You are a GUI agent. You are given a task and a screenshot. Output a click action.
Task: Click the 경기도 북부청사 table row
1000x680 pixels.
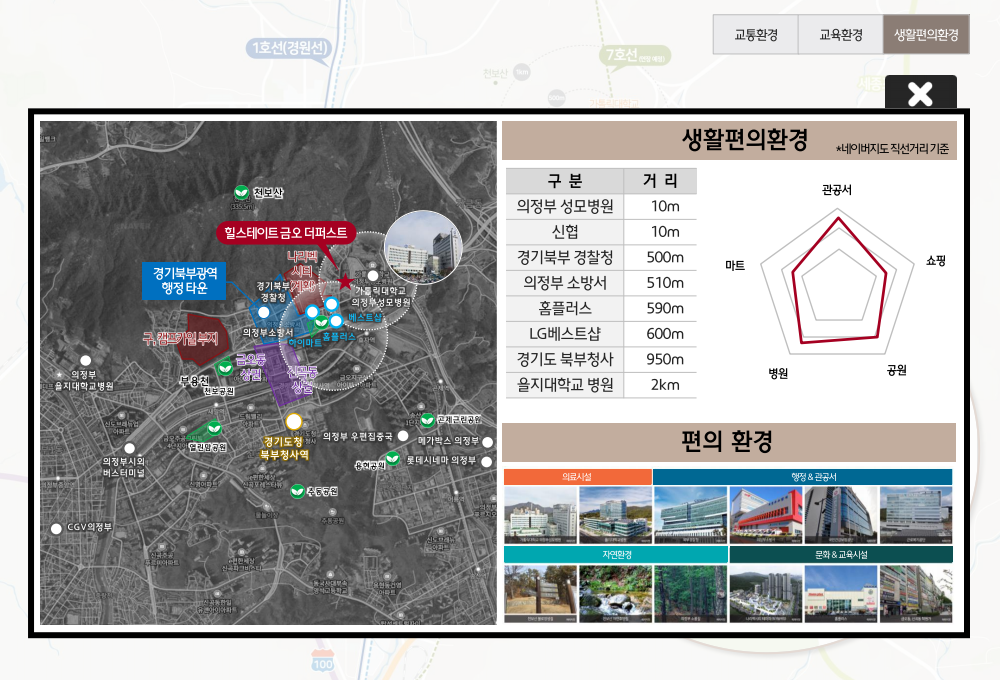pos(601,360)
